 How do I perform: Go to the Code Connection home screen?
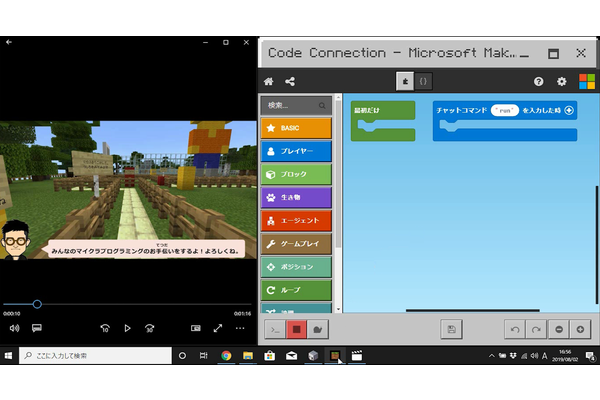269,81
